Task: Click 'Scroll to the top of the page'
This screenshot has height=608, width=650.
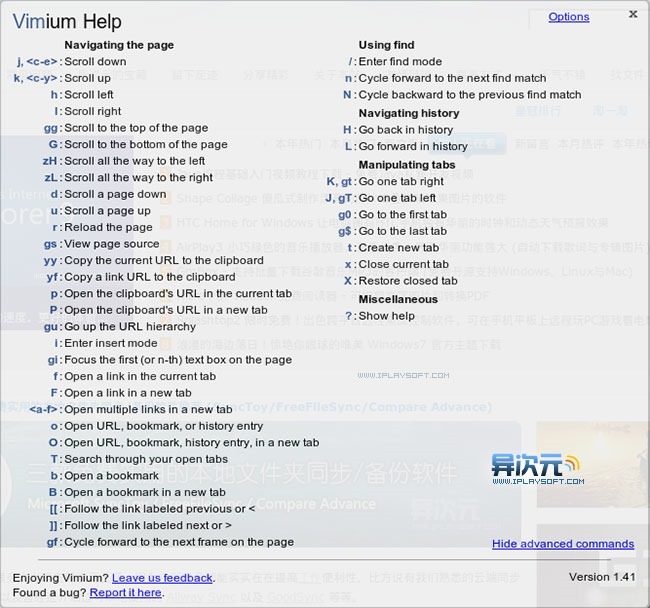Action: coord(136,128)
